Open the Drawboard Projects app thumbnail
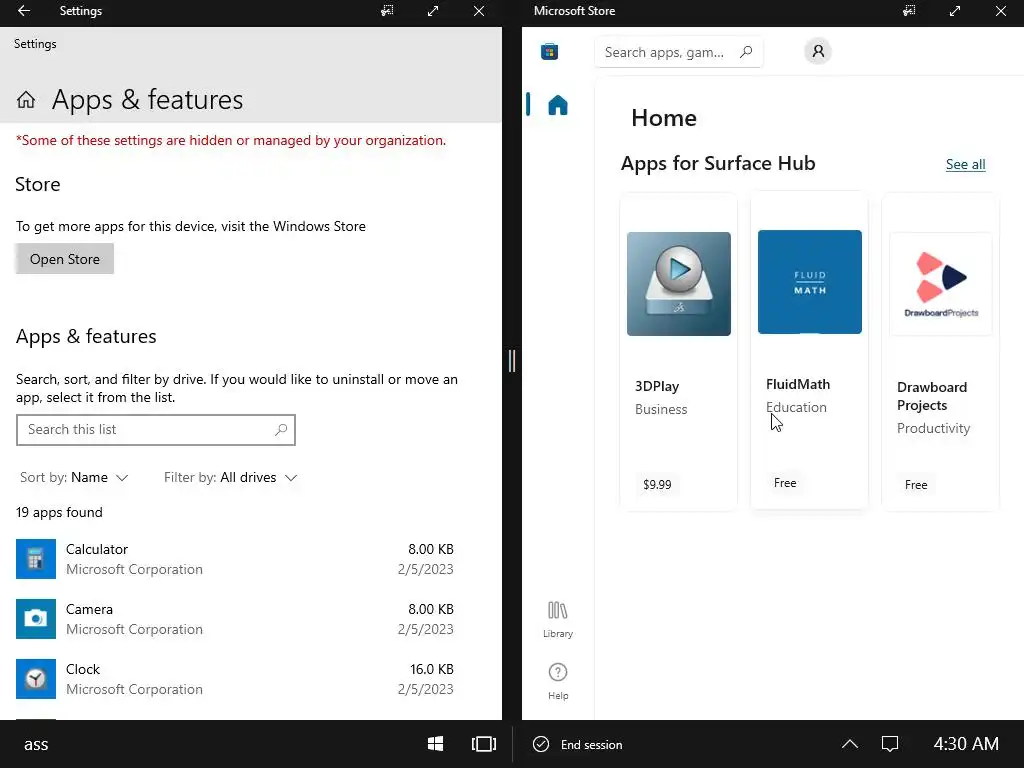 click(x=940, y=284)
